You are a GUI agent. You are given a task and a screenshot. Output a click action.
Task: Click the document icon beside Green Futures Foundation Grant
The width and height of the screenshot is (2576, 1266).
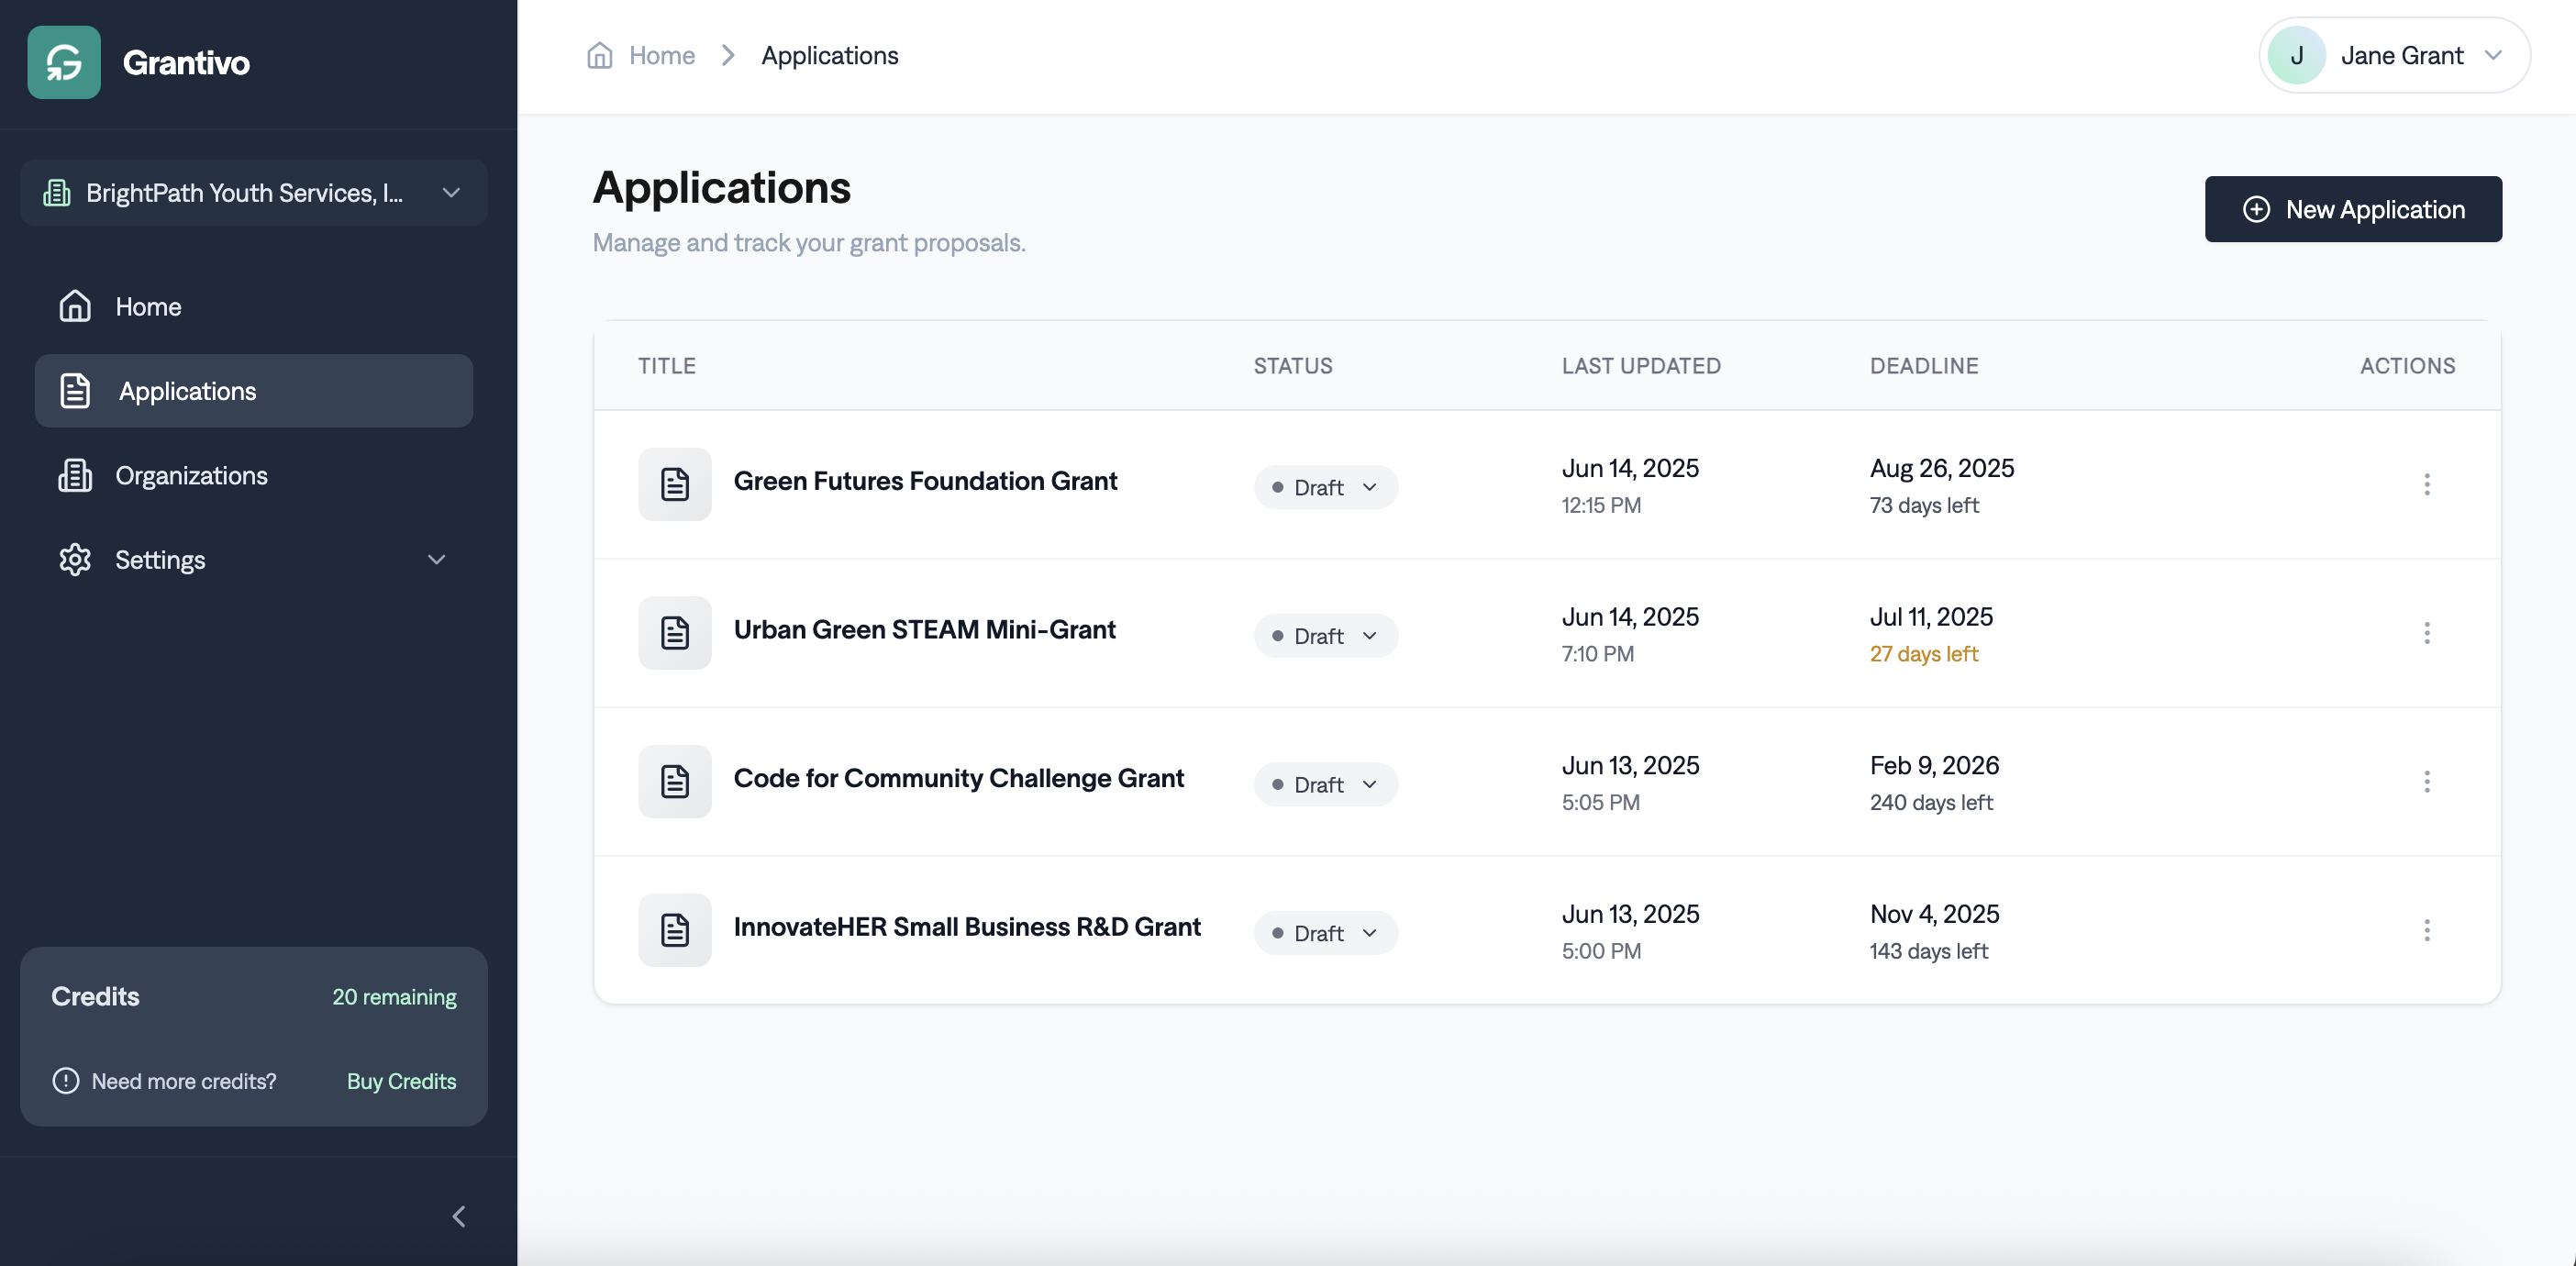click(x=674, y=484)
